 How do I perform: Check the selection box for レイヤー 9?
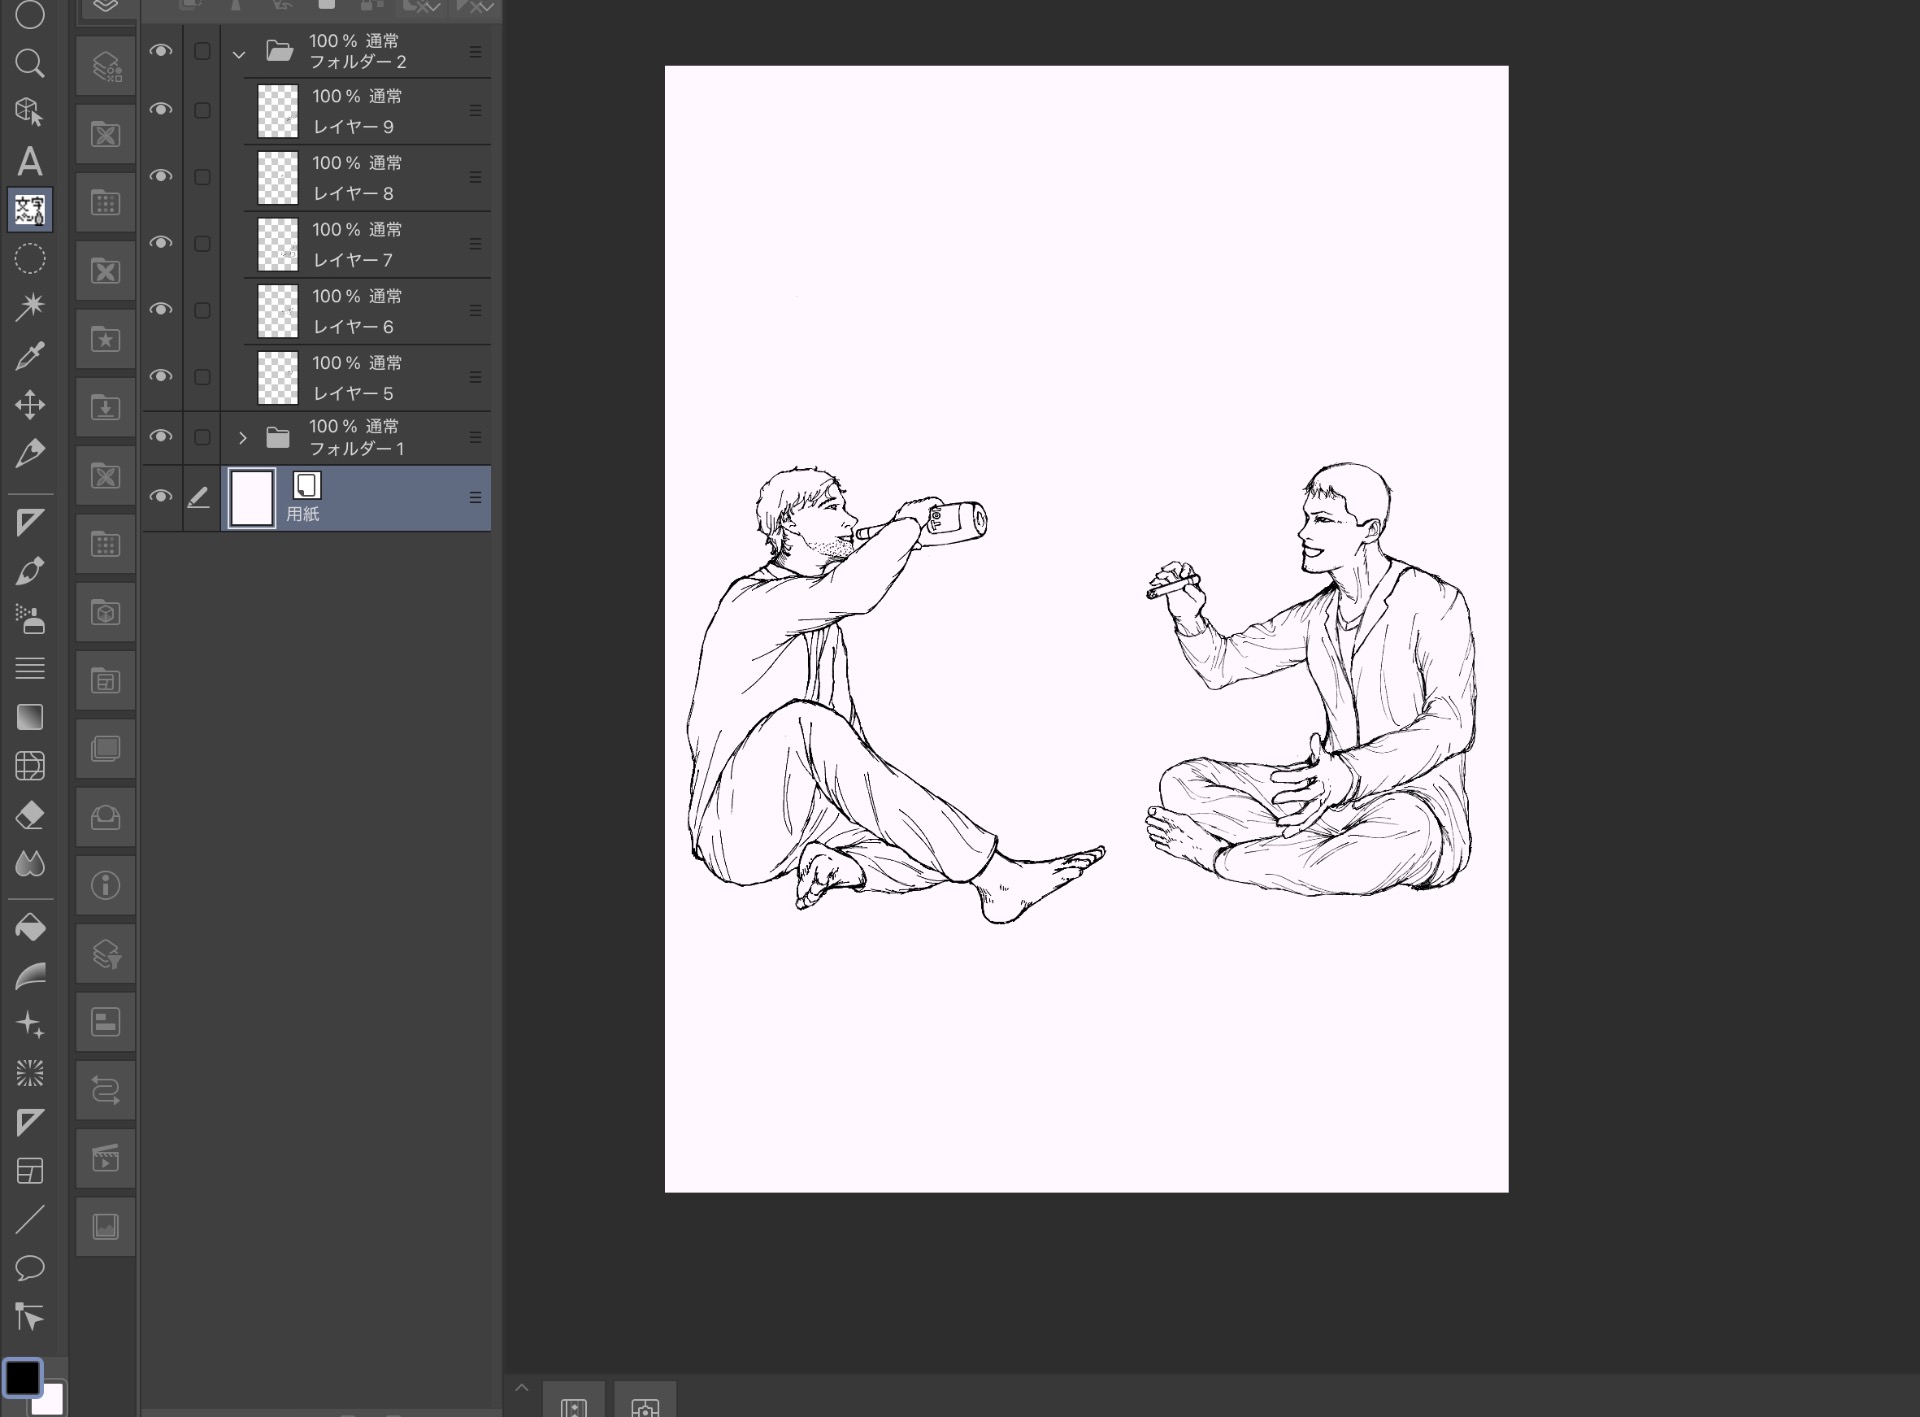tap(202, 110)
